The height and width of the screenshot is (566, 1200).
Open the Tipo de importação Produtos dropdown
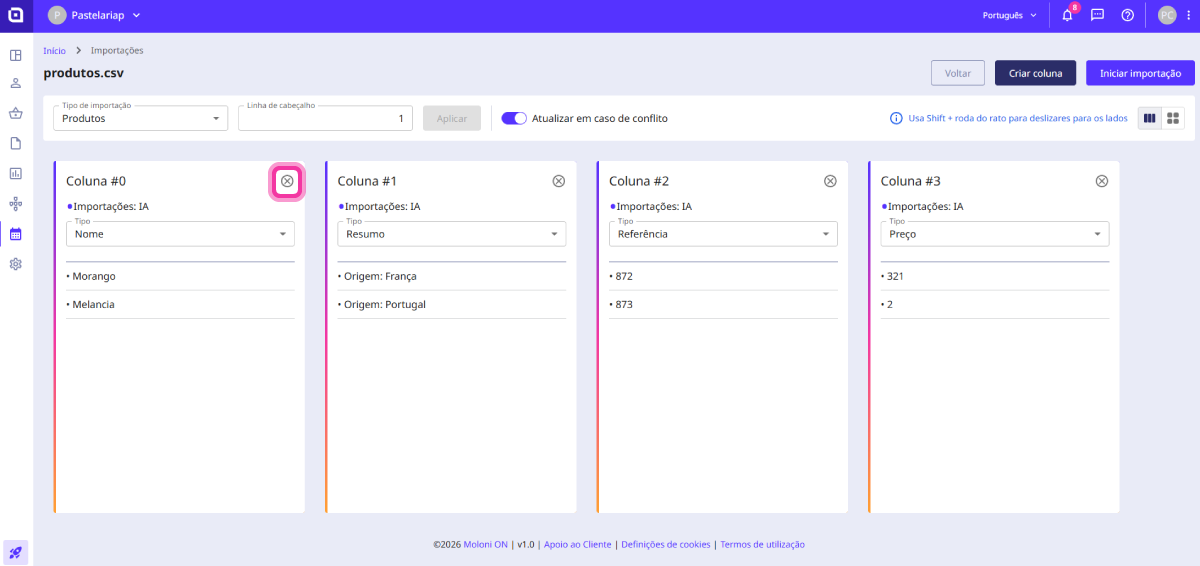140,118
